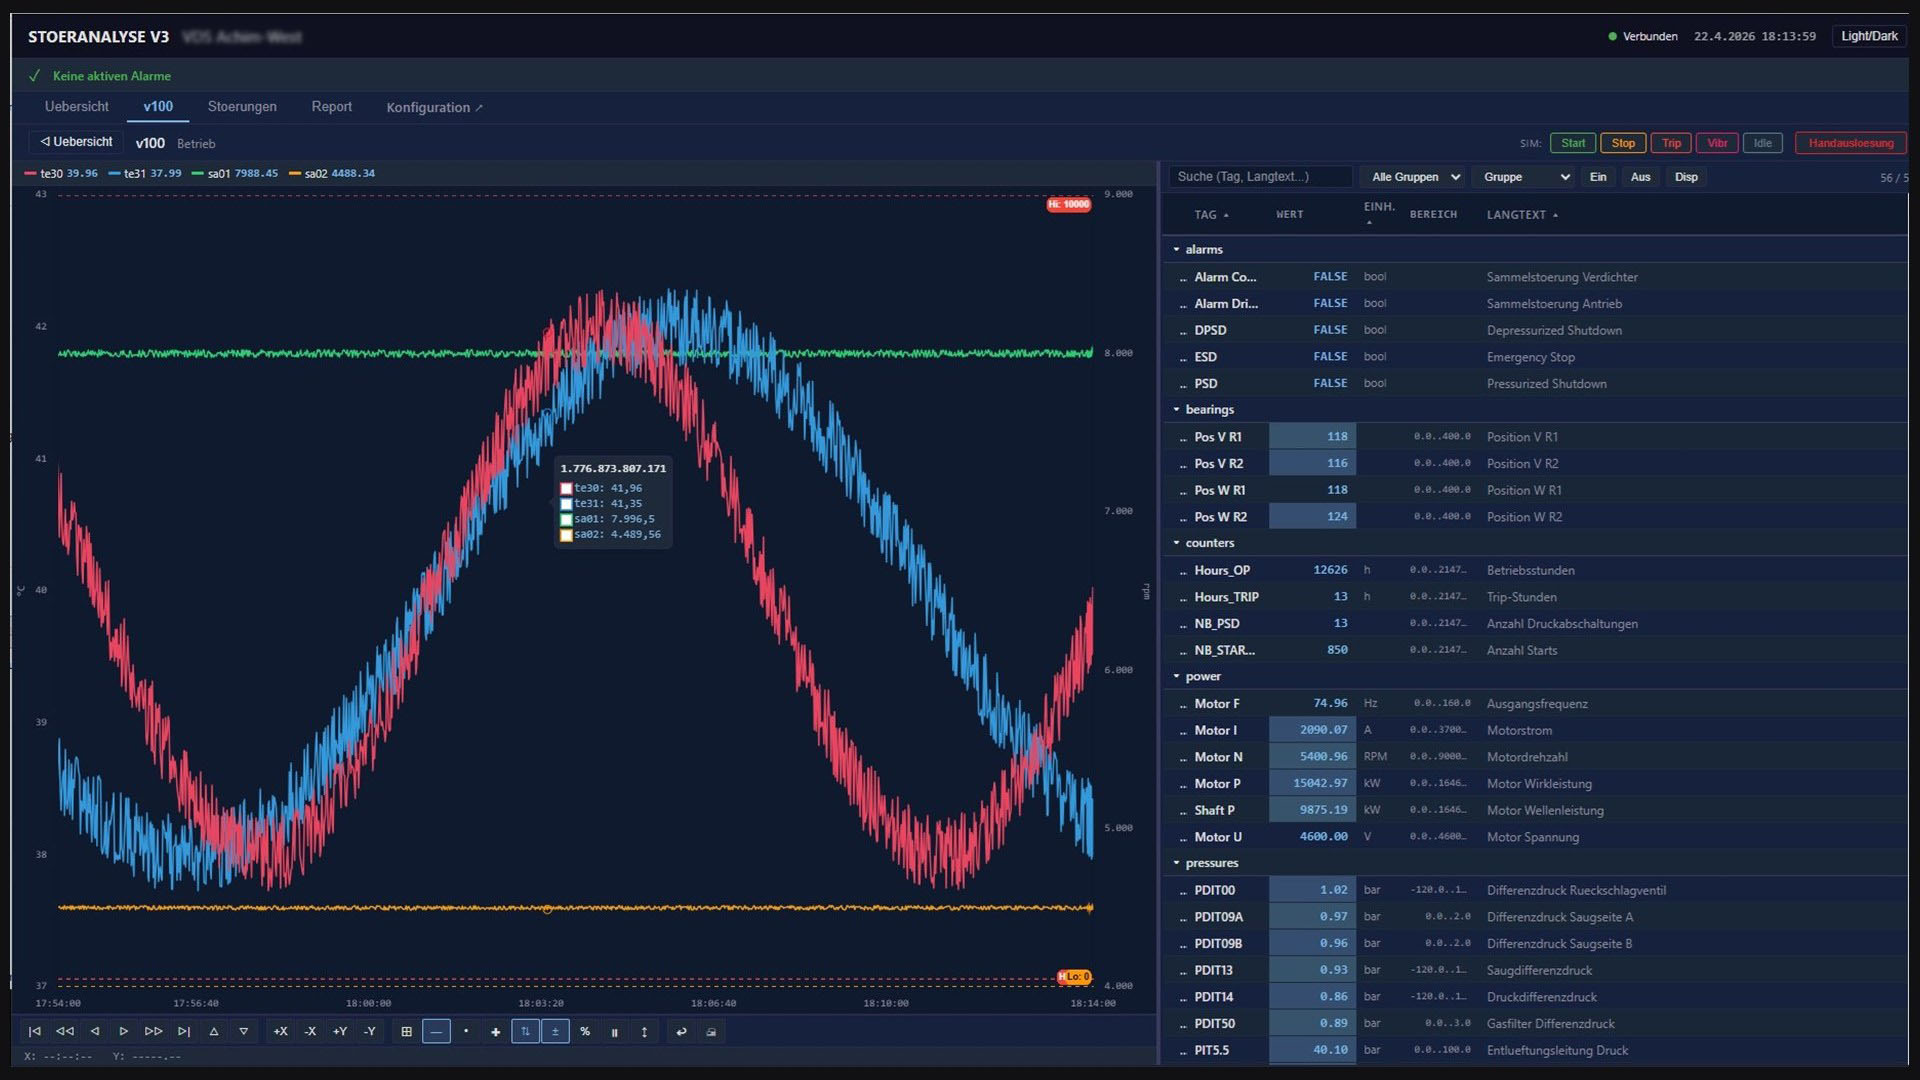
Task: Open the Report tab
Action: coord(331,106)
